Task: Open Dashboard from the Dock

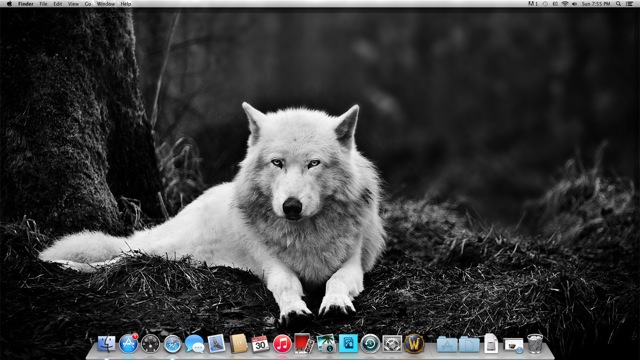Action: tap(150, 344)
